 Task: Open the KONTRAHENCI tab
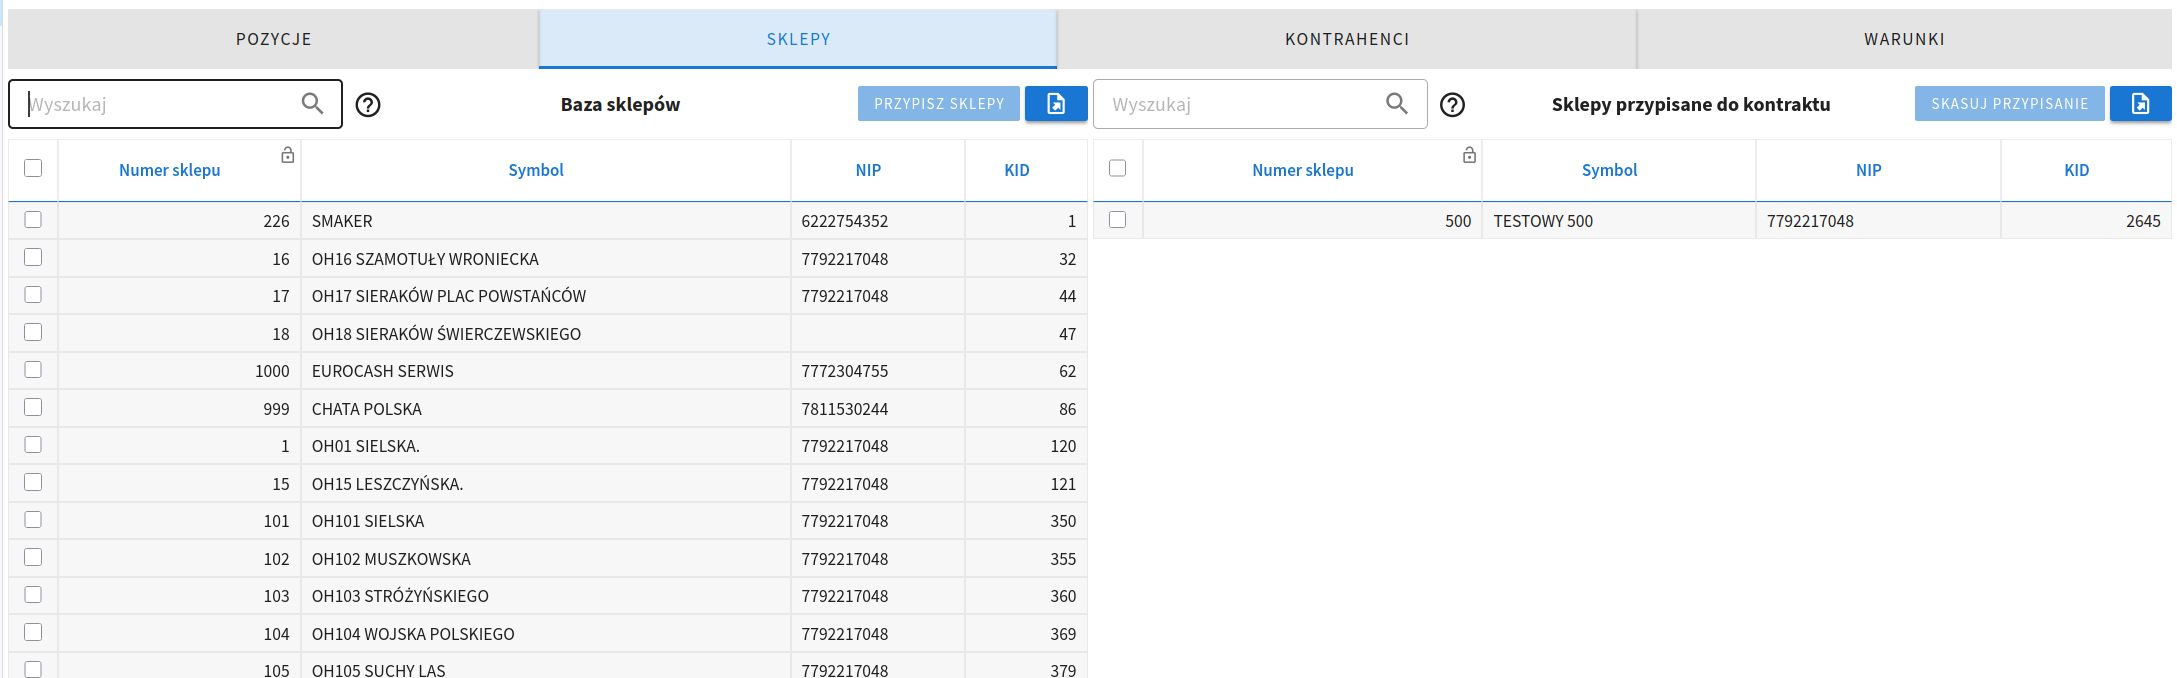pos(1347,39)
